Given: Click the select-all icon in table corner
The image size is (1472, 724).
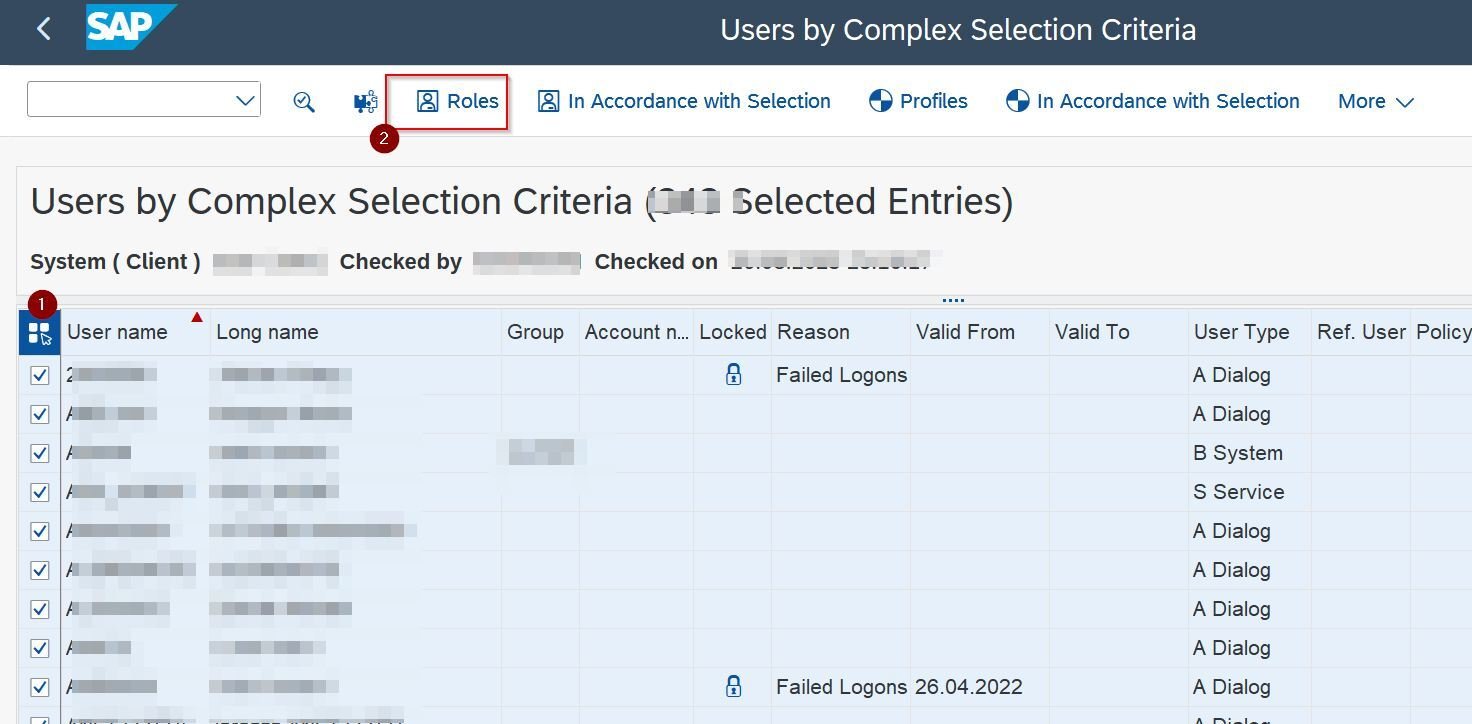Looking at the screenshot, I should (40, 333).
